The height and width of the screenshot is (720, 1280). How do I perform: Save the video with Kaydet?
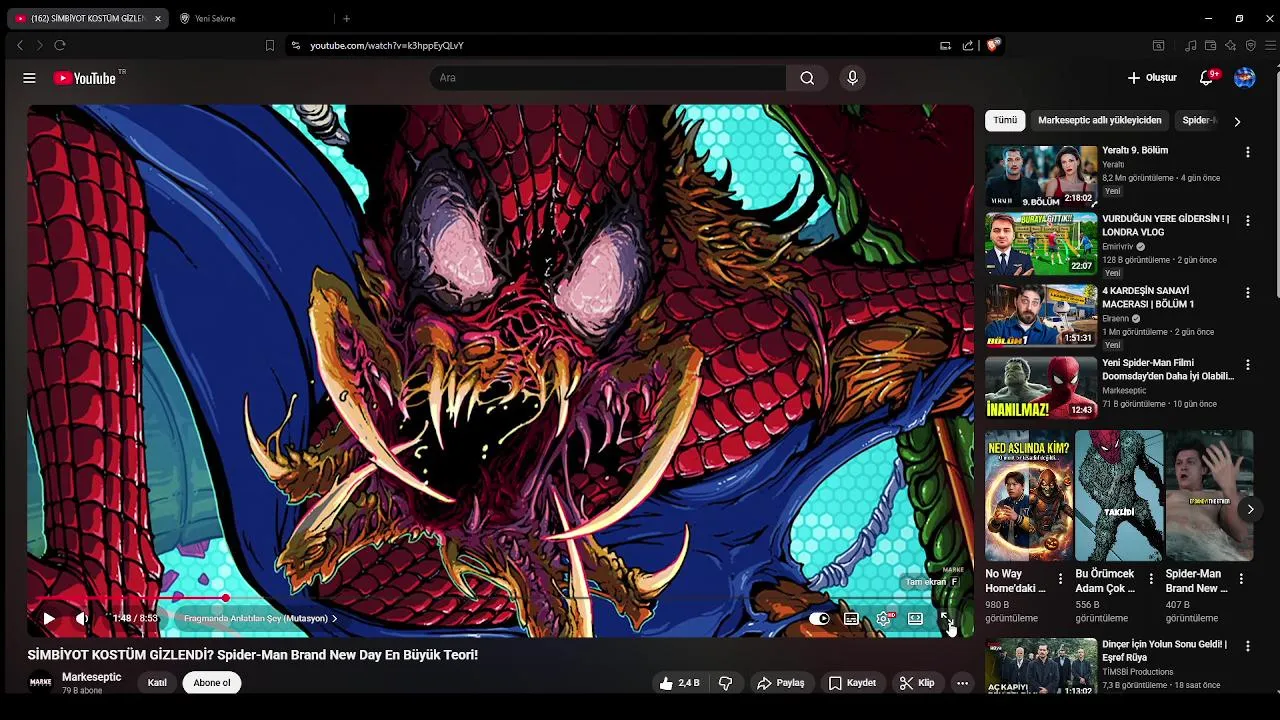click(x=853, y=683)
